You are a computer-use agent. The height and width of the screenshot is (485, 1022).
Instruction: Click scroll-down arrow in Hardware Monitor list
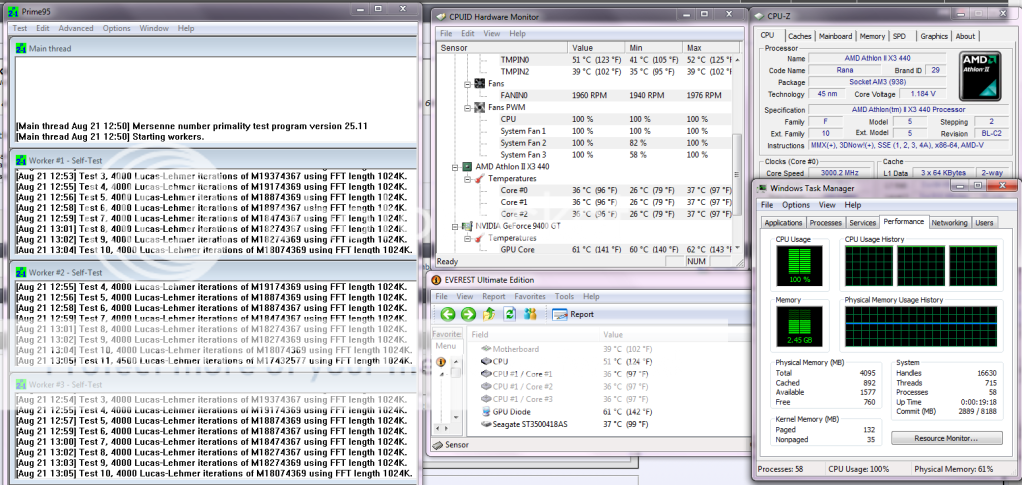(x=737, y=248)
